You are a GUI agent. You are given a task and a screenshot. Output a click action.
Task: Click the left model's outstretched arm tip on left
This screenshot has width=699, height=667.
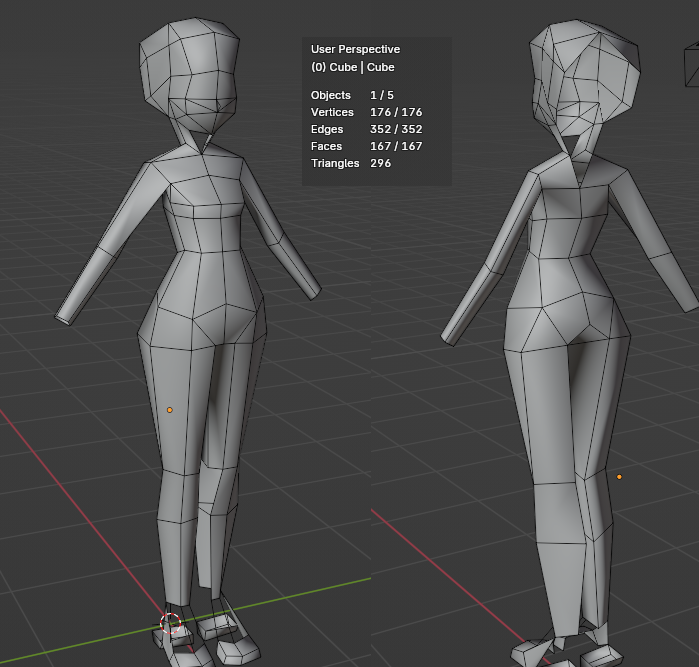[x=67, y=314]
